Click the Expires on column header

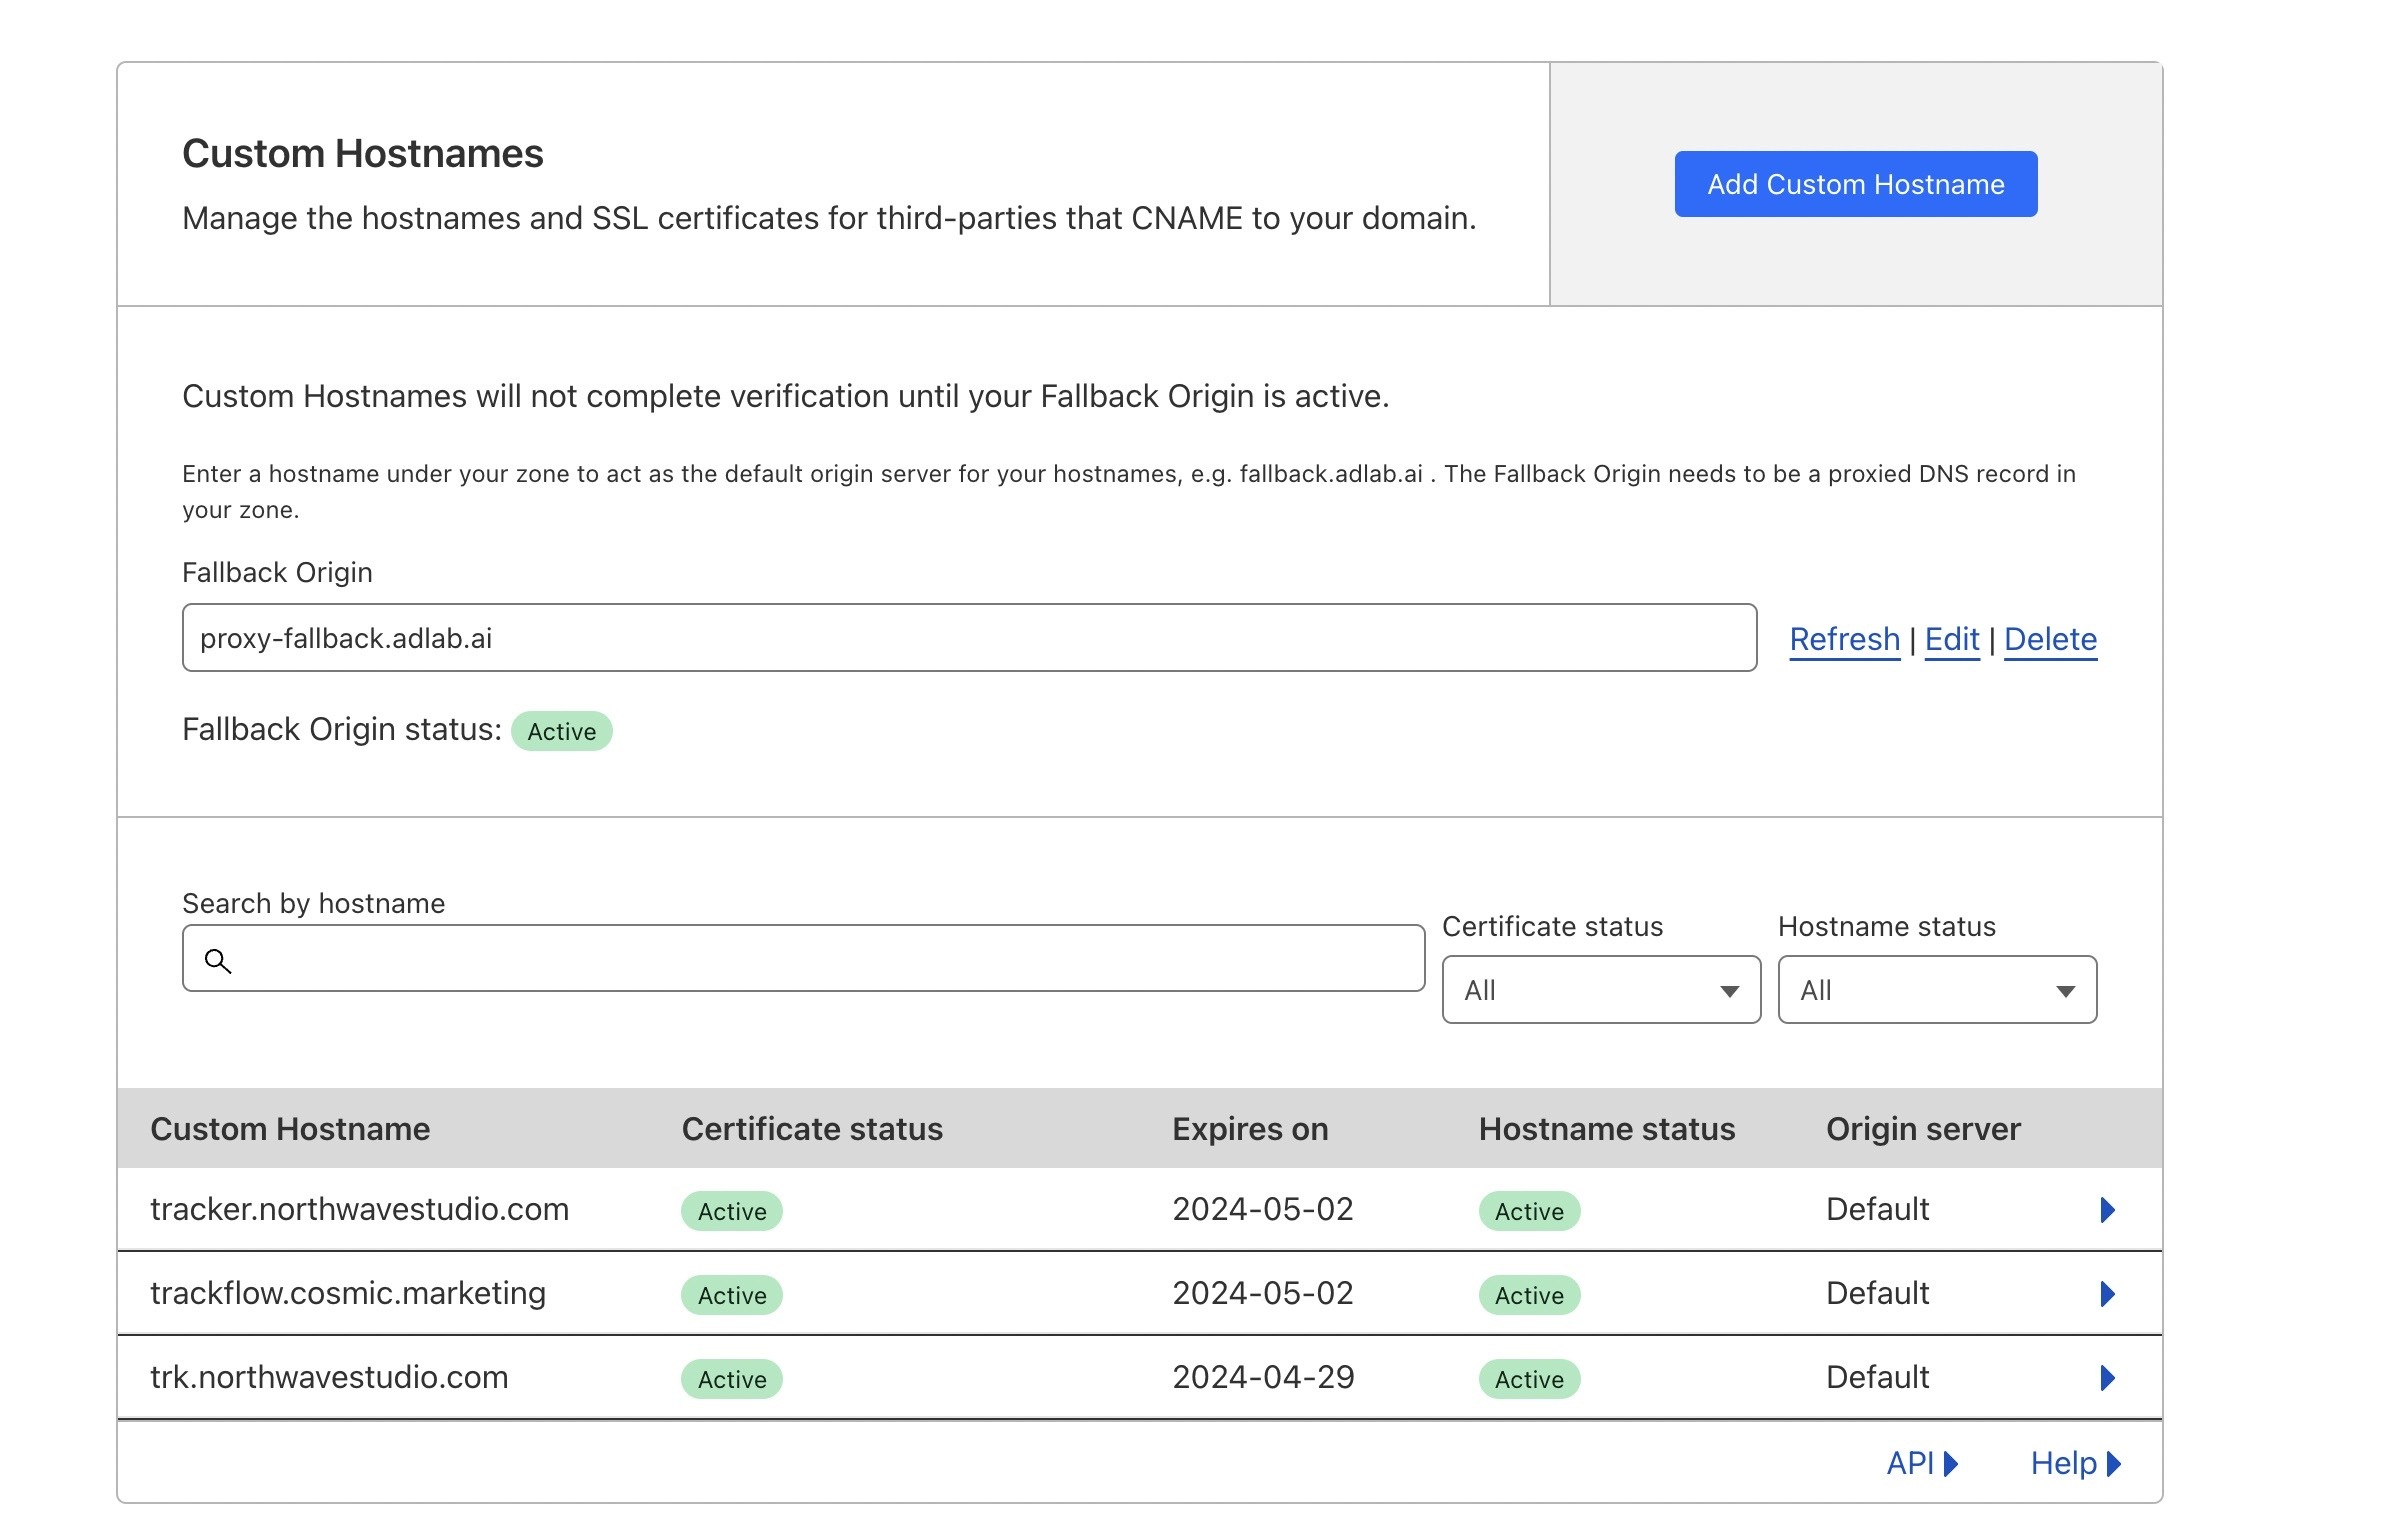click(1250, 1129)
